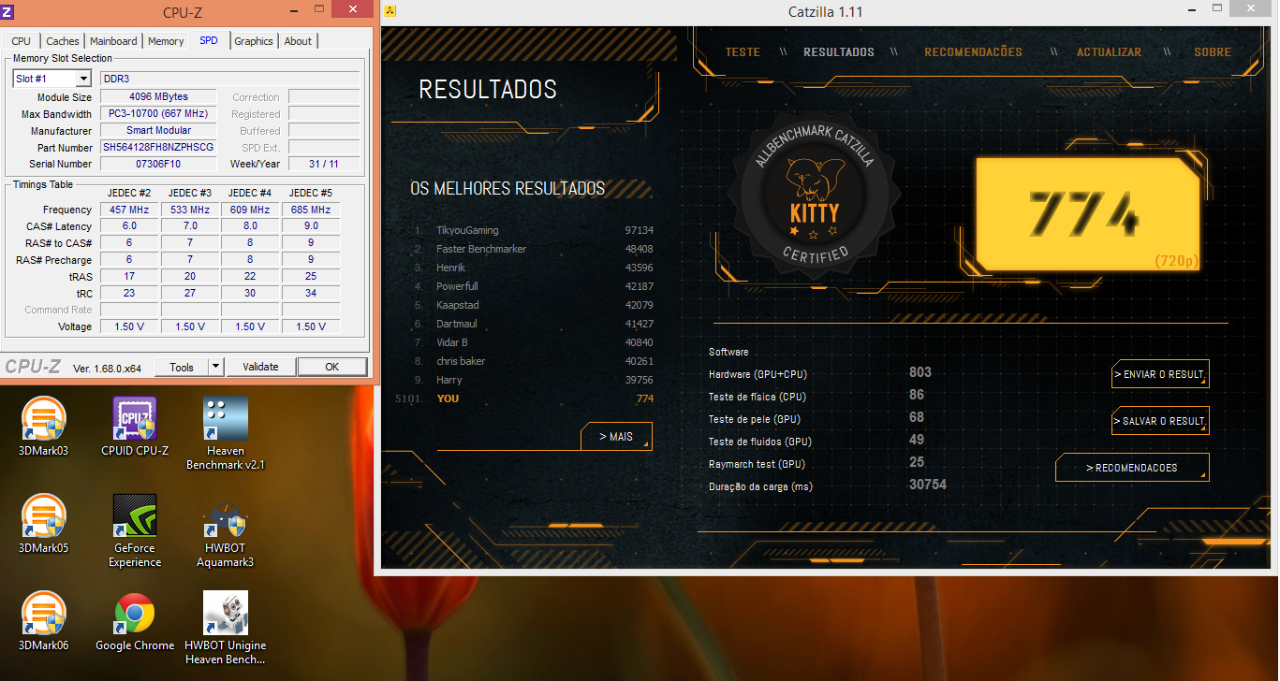Screen dimensions: 1280x681
Task: Click the Tools button in CPU-Z
Action: [182, 367]
